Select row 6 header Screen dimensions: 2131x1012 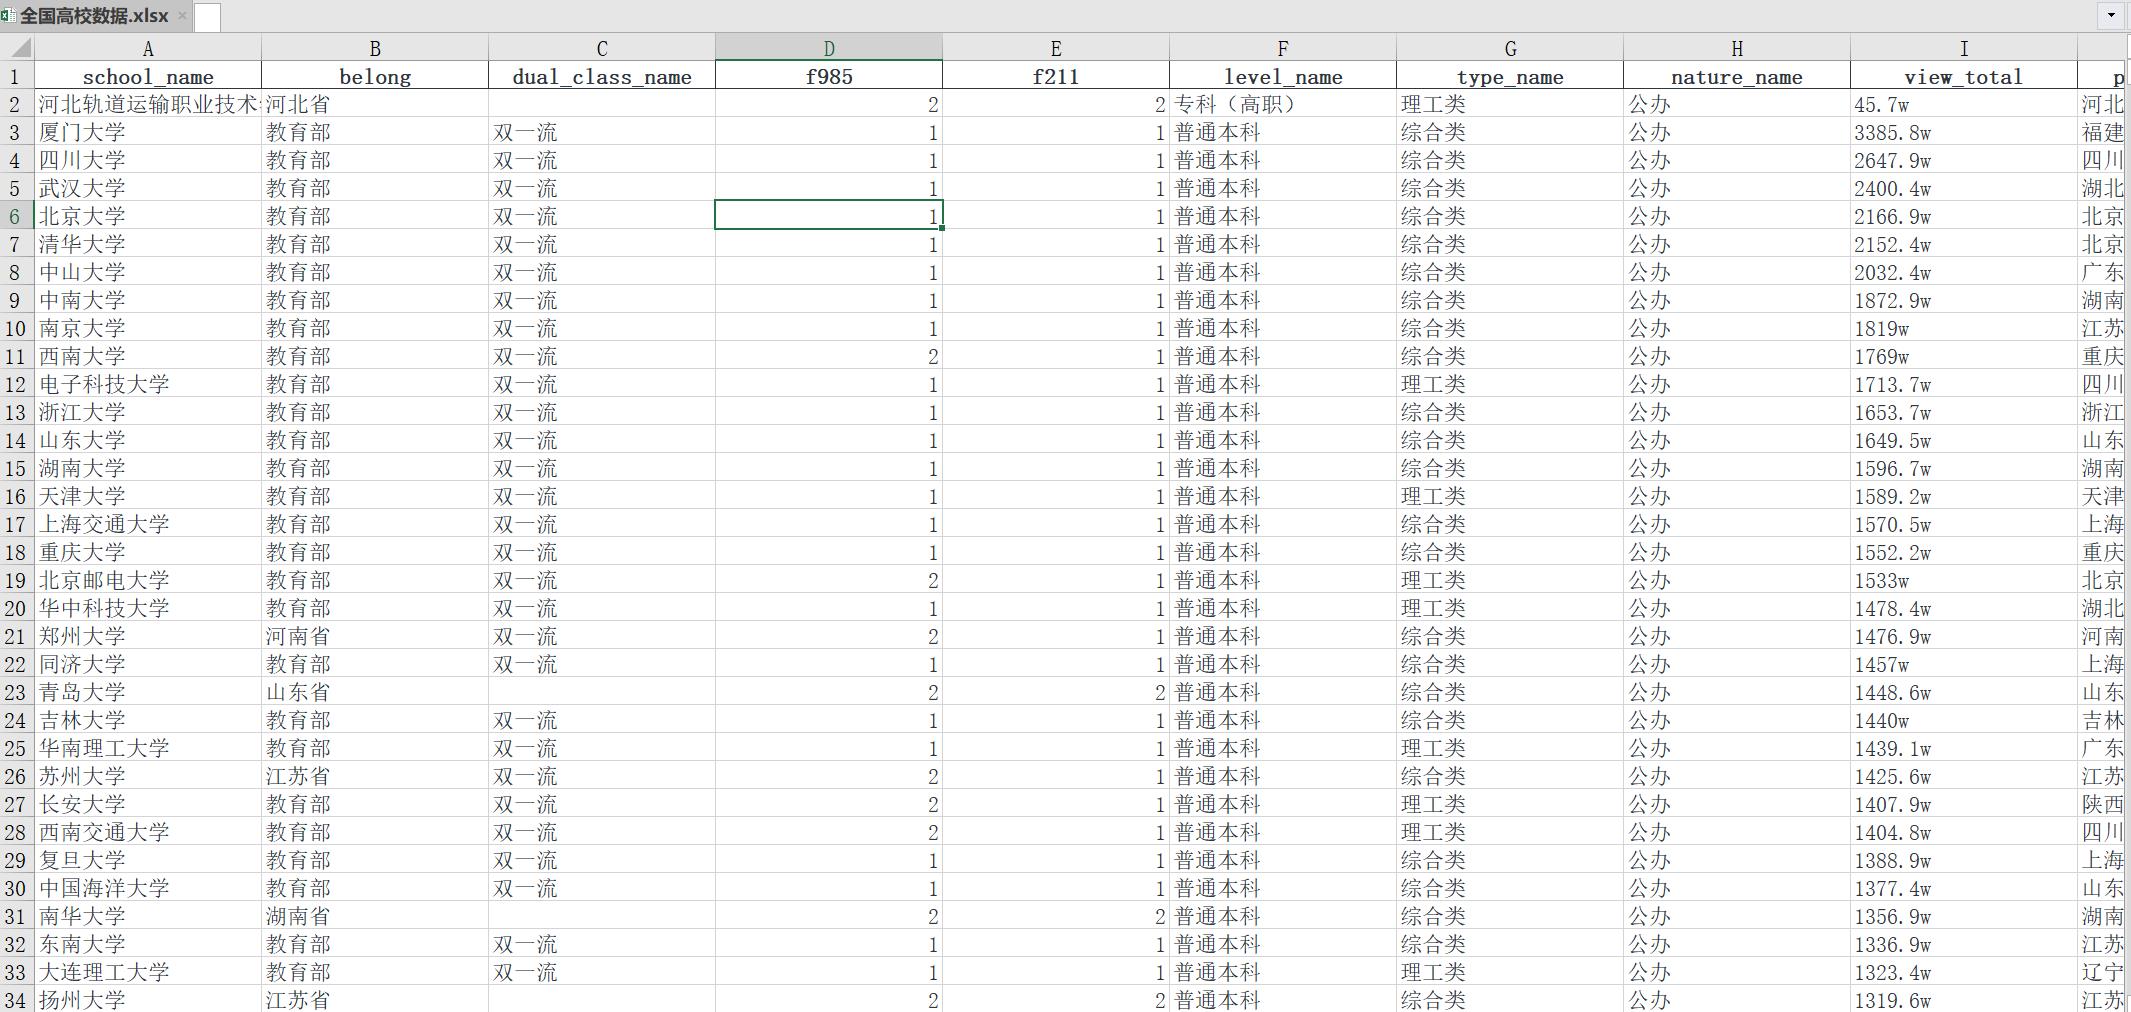pos(17,216)
